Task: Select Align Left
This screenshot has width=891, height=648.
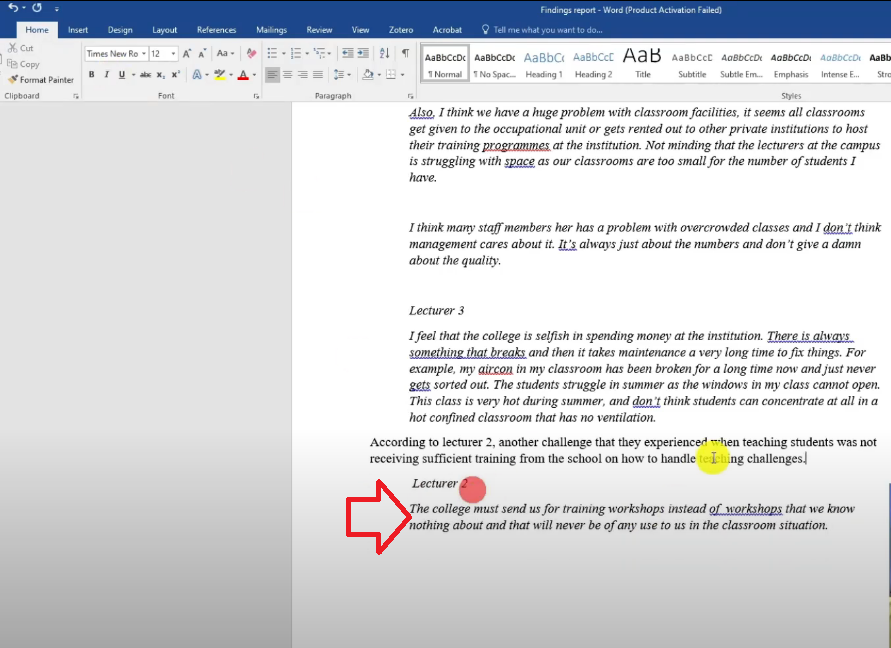Action: 272,74
